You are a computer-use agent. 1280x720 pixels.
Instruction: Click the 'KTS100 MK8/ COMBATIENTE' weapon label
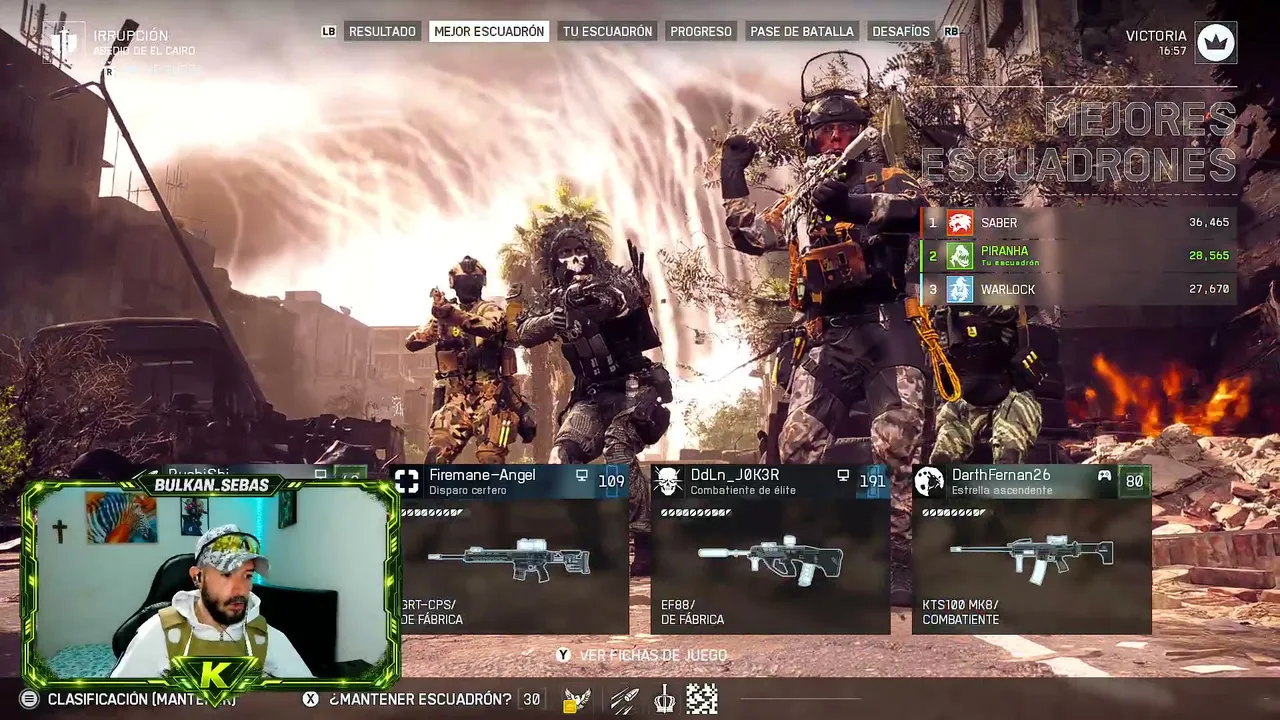coord(961,612)
